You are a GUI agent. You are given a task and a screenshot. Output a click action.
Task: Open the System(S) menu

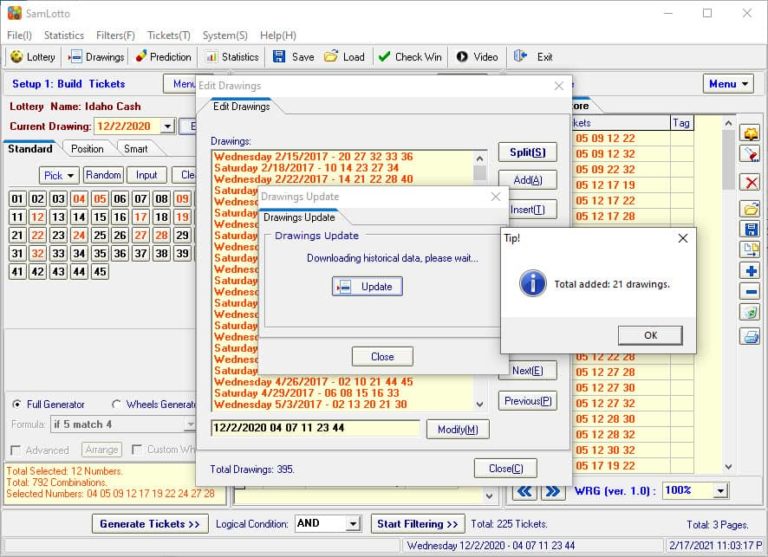(225, 35)
